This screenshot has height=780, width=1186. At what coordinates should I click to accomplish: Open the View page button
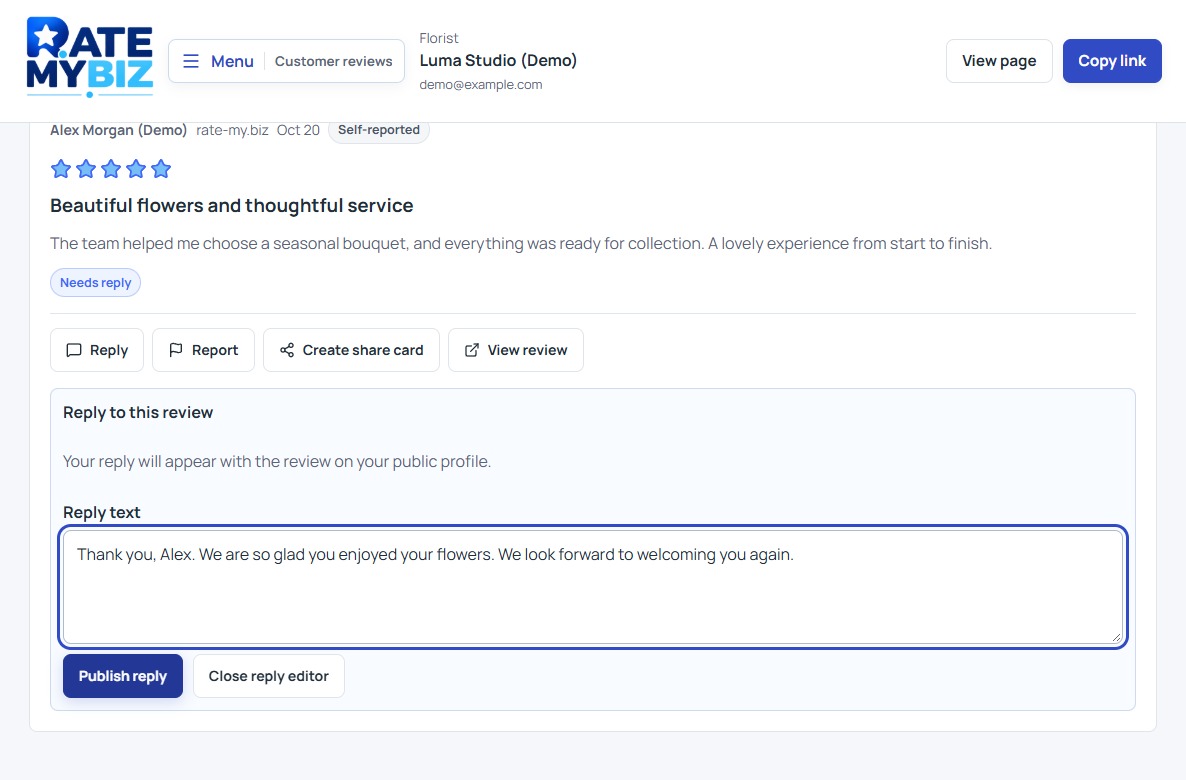tap(998, 61)
